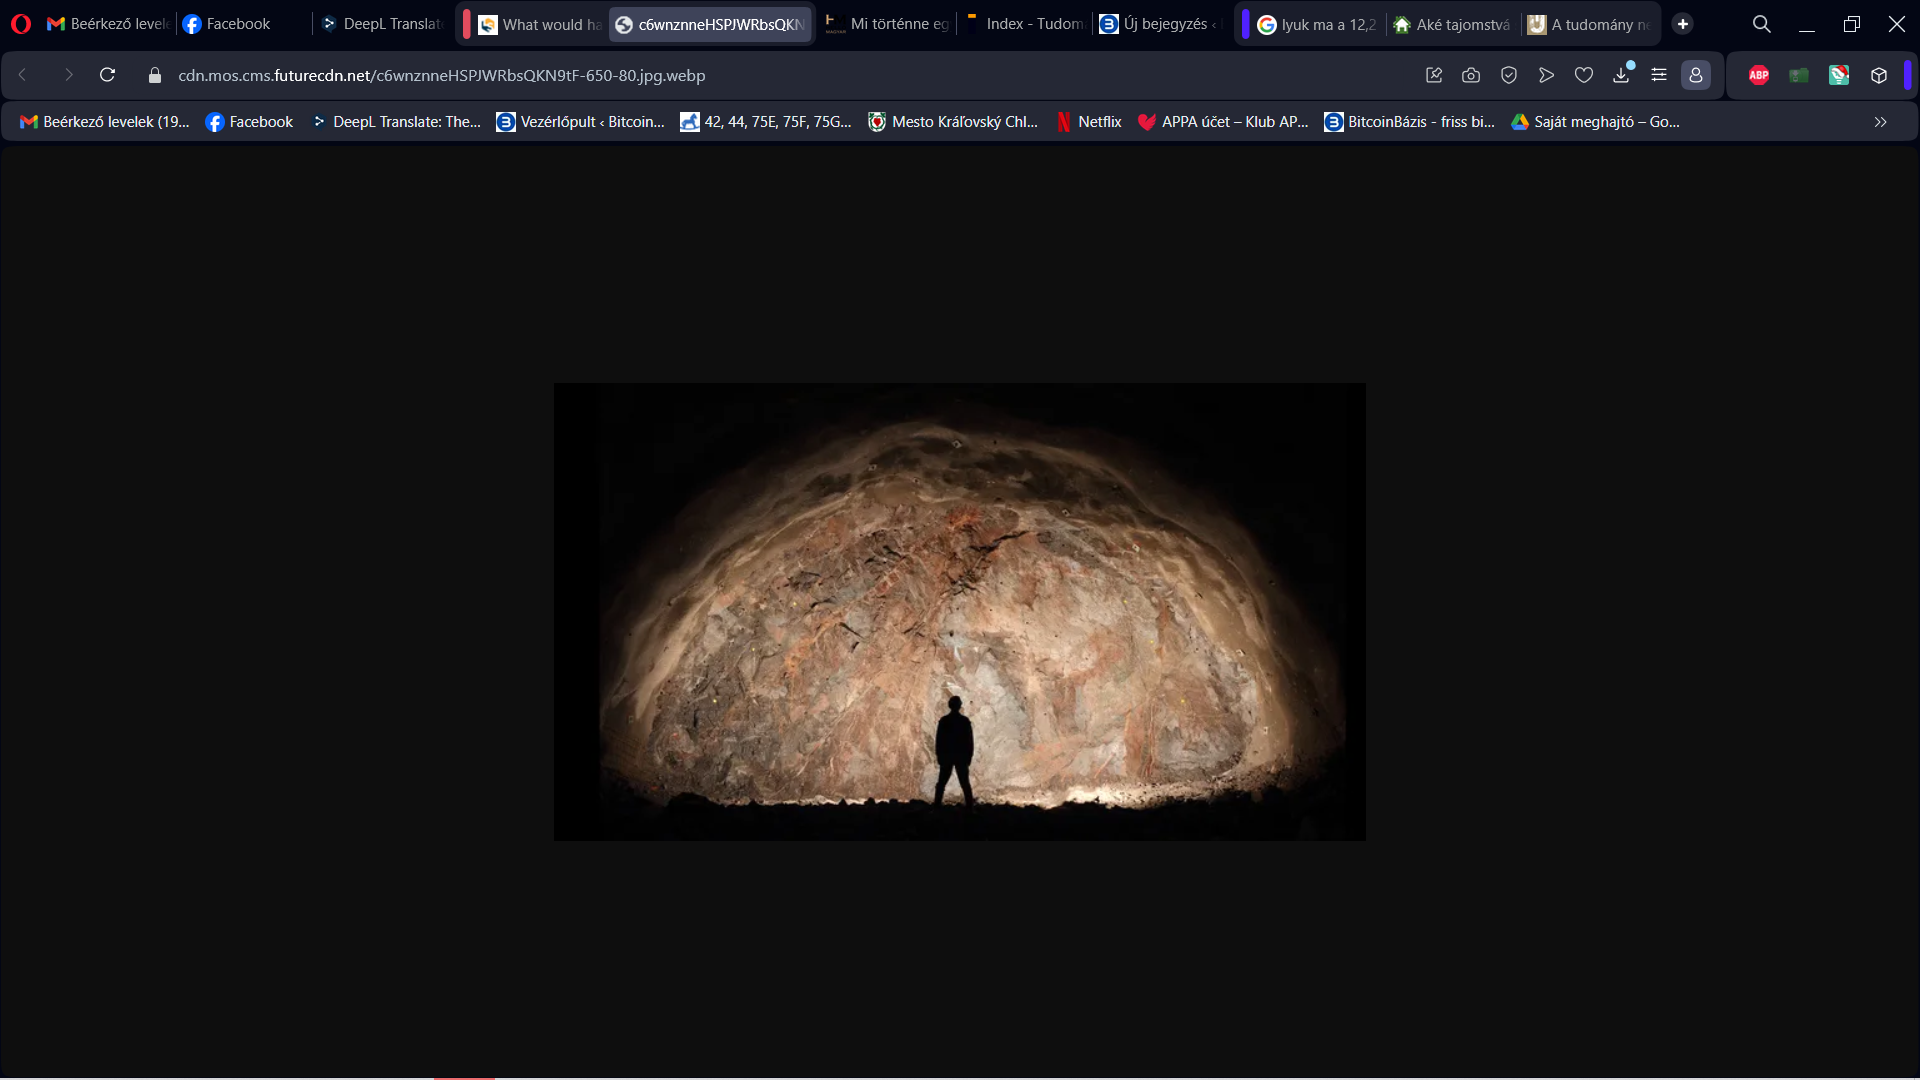
Task: Open the Opera Flow send icon
Action: [1546, 75]
